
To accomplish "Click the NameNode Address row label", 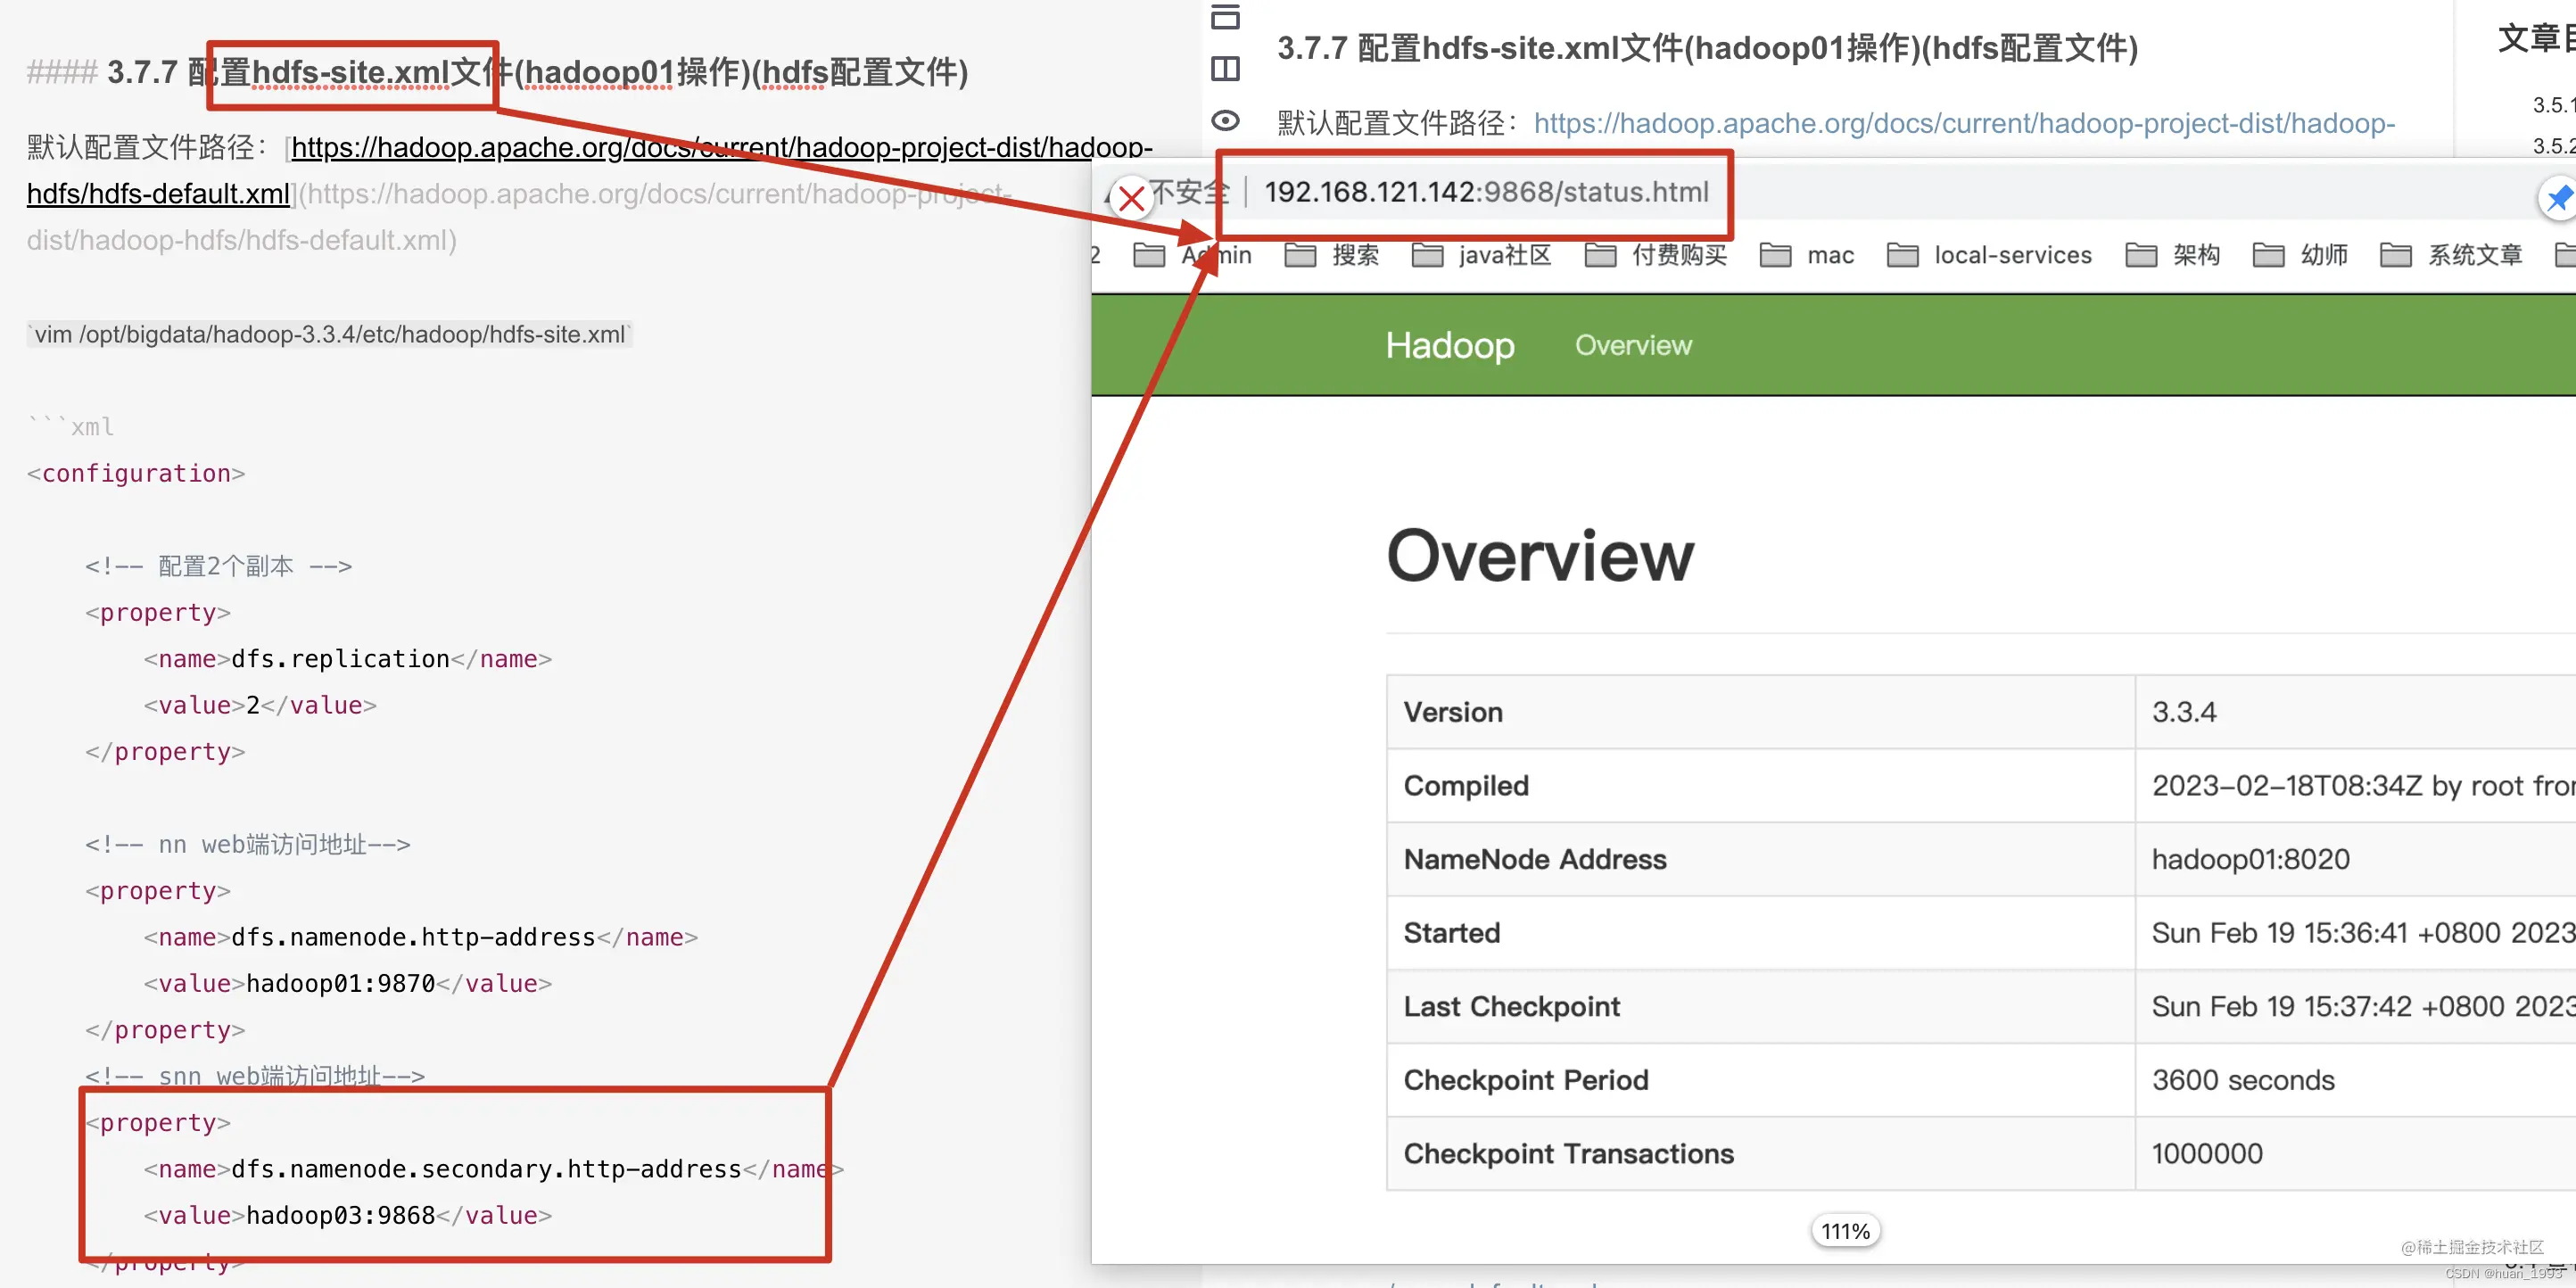I will [x=1535, y=859].
